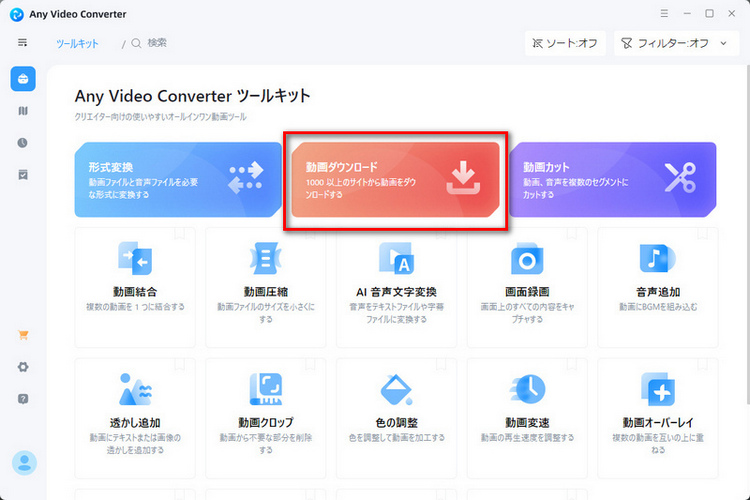
Task: Click the 動画クロップ crop icon
Action: click(x=265, y=389)
